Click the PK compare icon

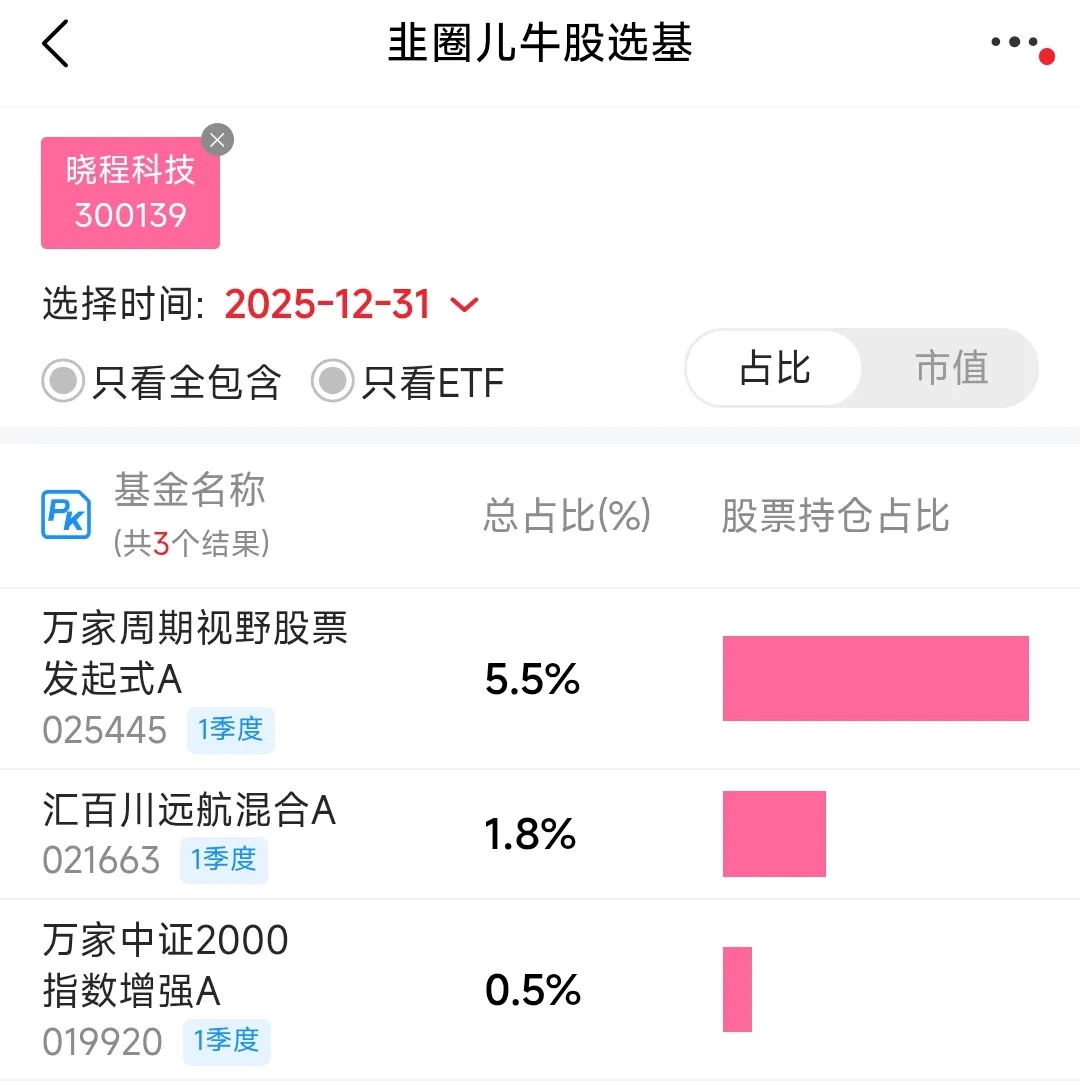click(x=66, y=515)
